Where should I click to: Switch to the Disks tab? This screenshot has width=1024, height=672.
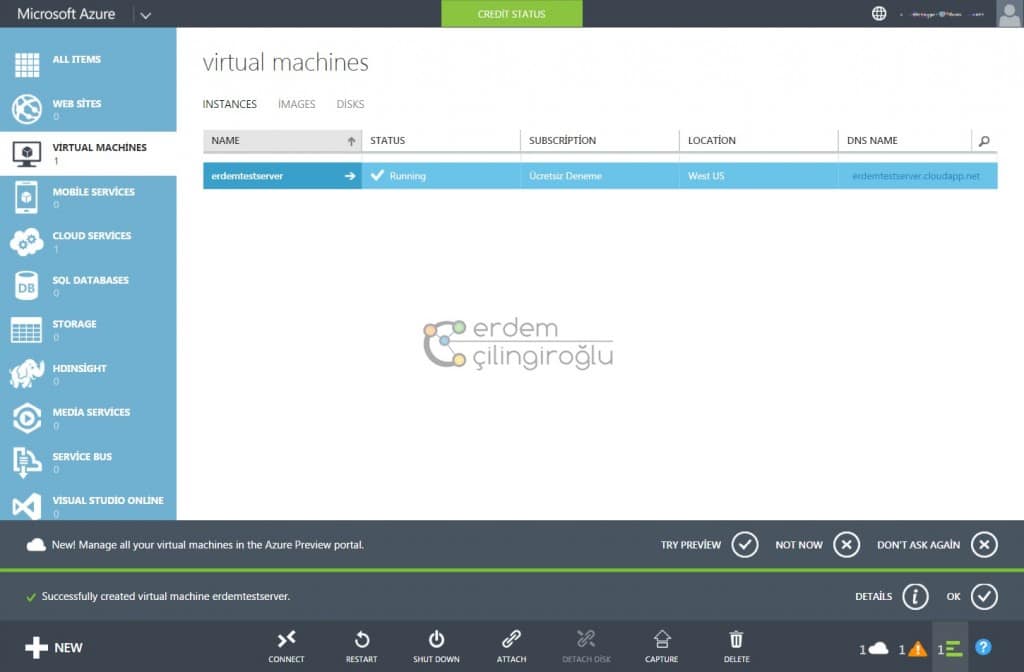tap(350, 104)
